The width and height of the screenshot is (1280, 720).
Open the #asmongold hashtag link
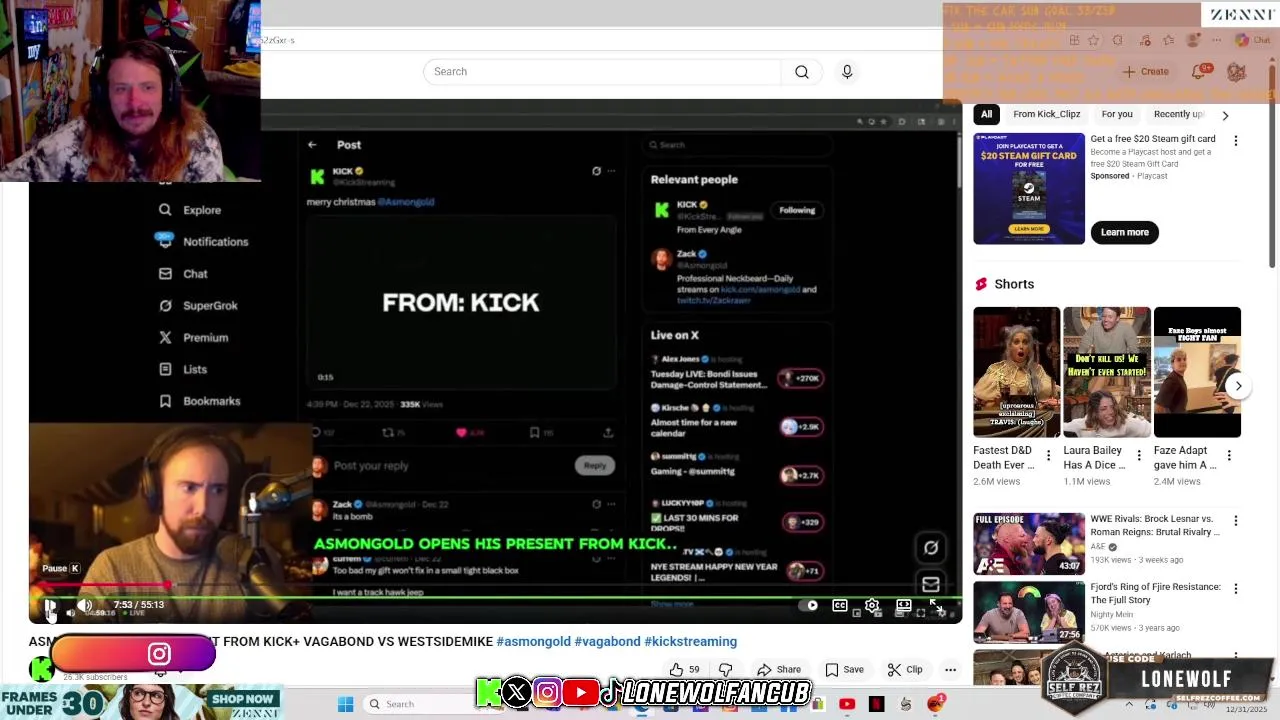(x=533, y=642)
